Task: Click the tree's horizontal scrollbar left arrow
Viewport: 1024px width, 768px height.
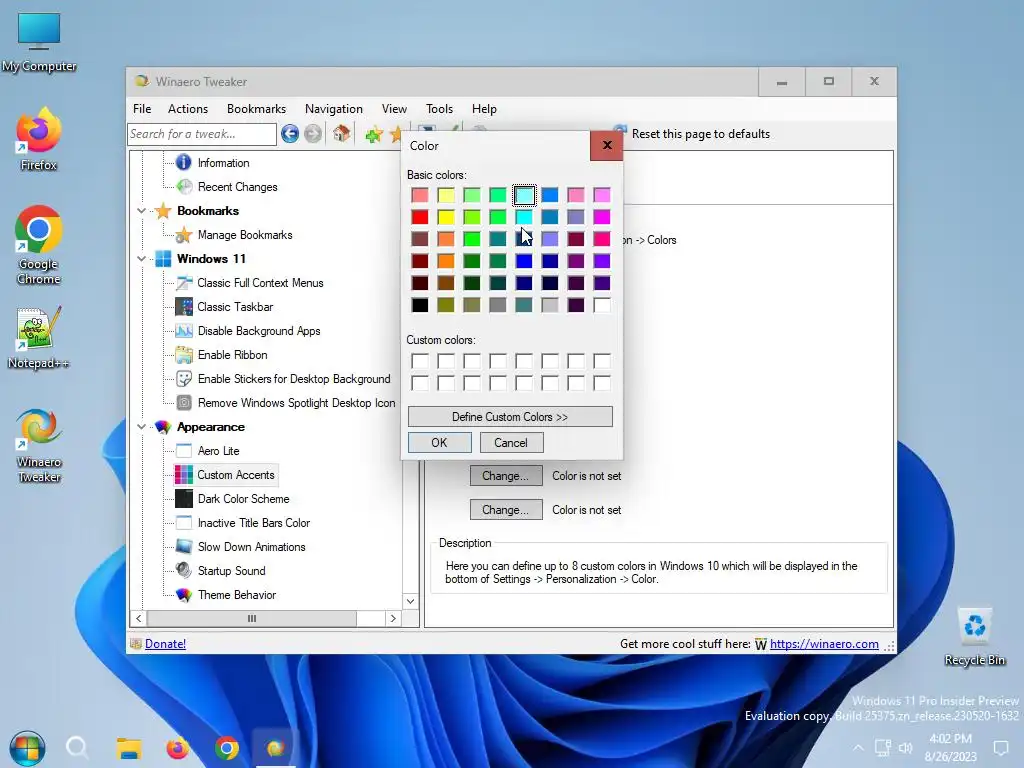Action: pos(138,618)
